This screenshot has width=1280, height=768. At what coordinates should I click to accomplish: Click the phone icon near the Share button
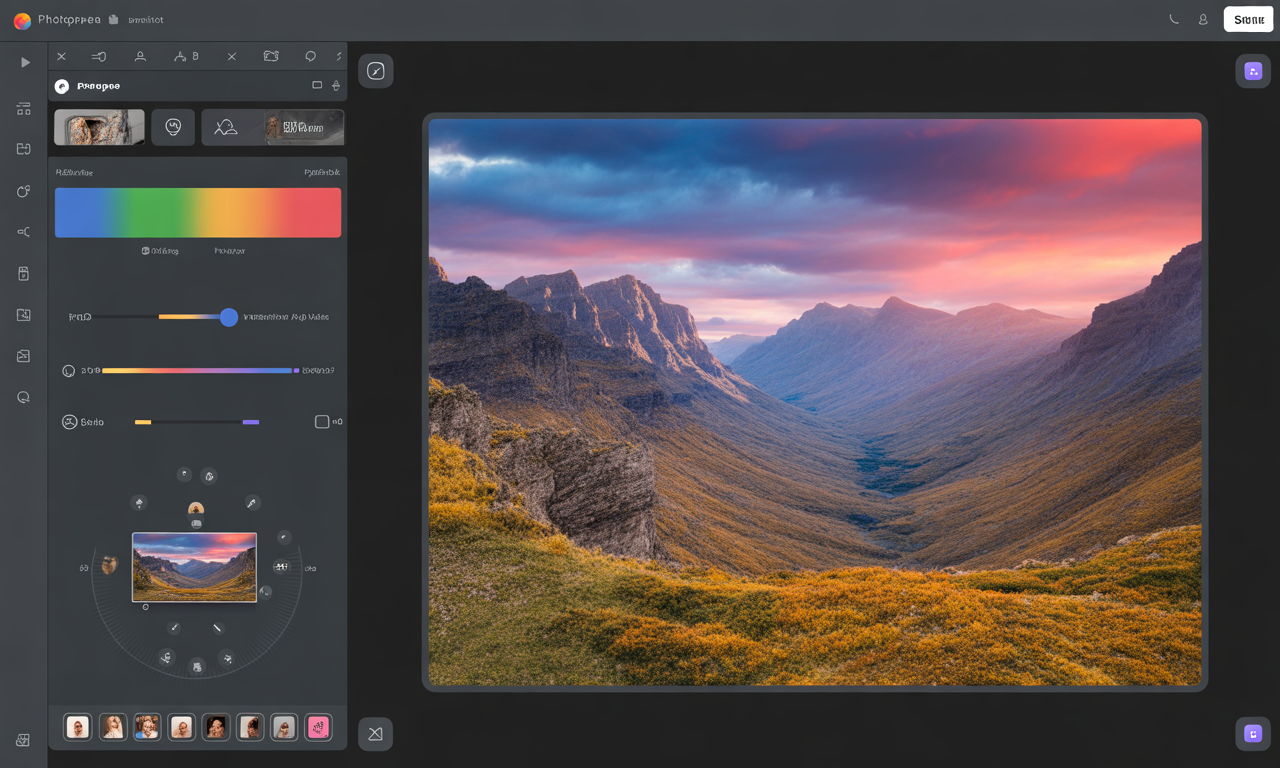click(1172, 18)
